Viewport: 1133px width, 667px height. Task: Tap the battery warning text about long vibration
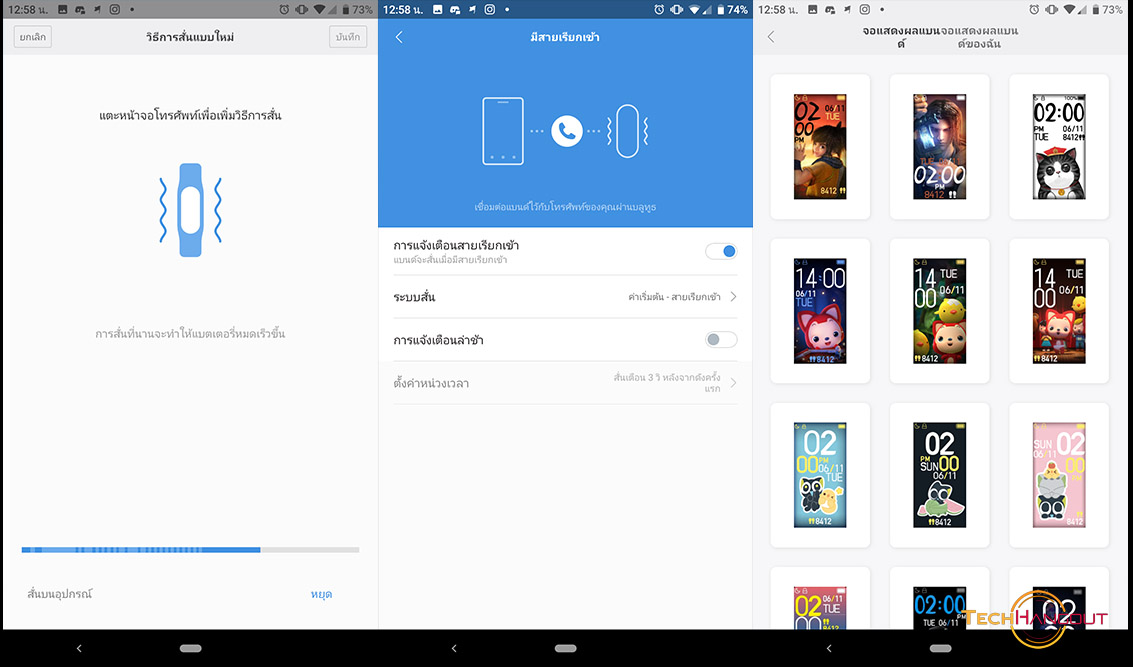coord(190,333)
